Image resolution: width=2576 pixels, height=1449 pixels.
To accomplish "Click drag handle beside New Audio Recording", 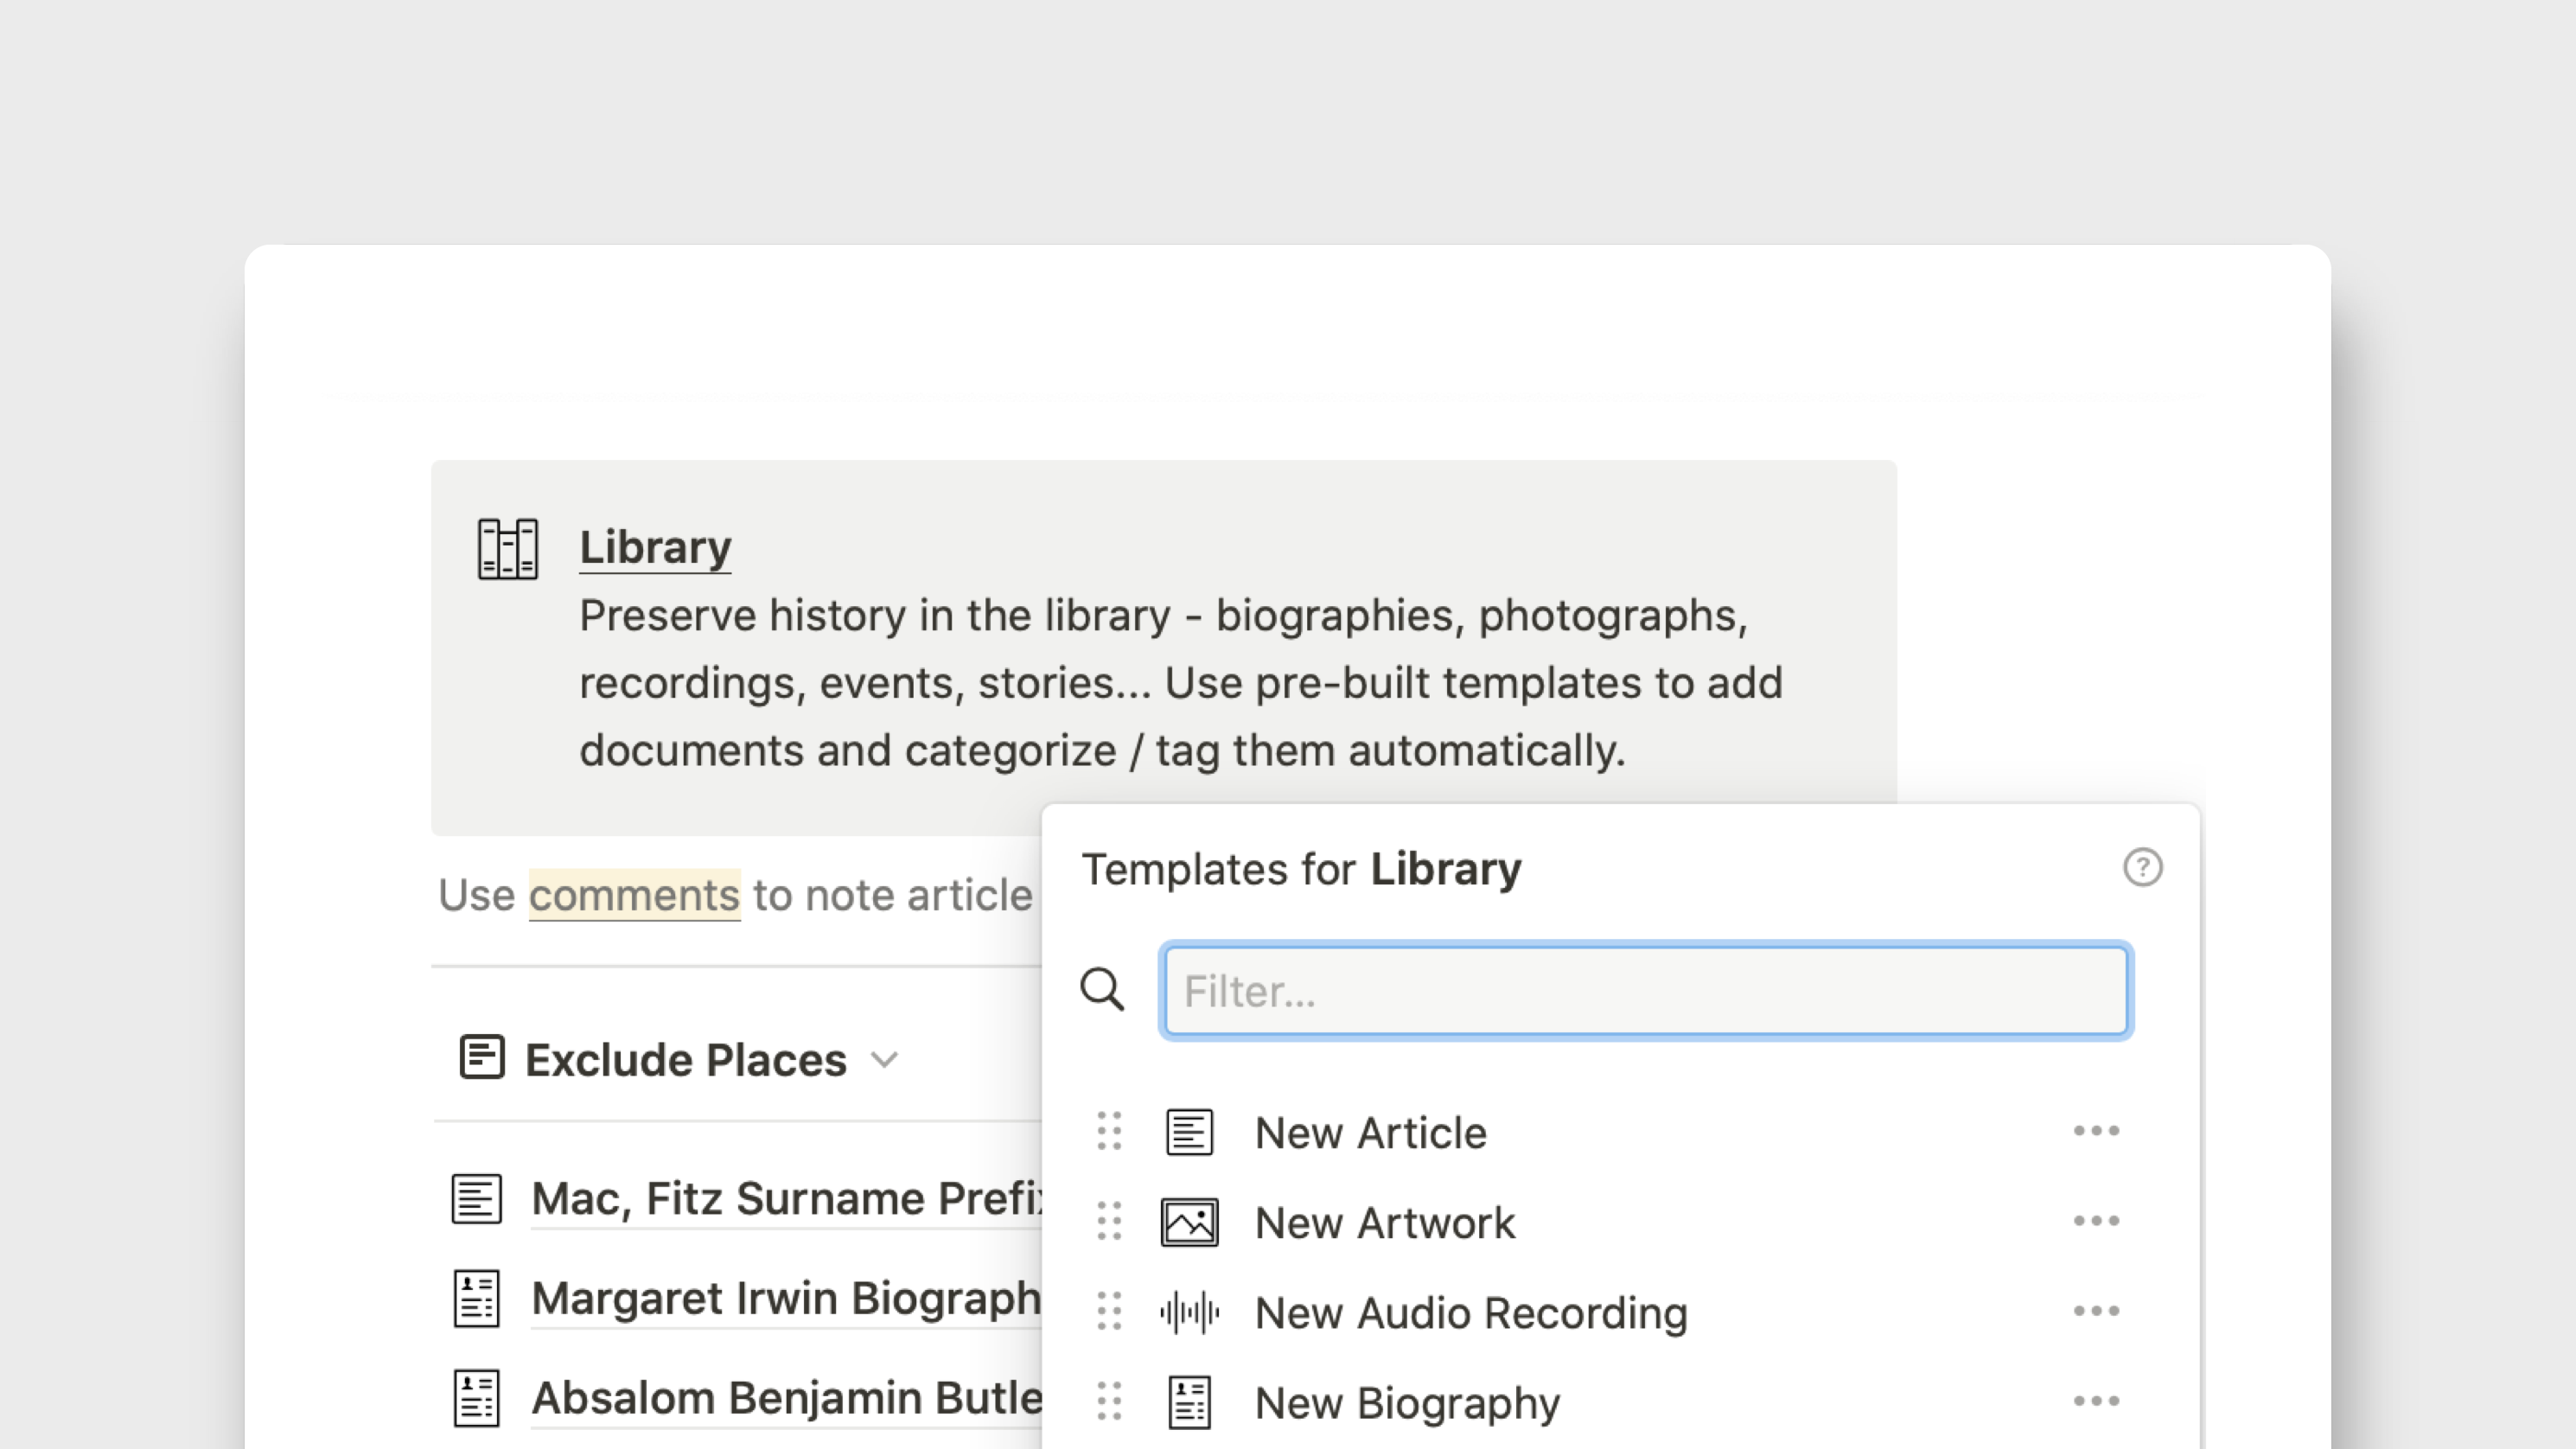I will pyautogui.click(x=1109, y=1312).
